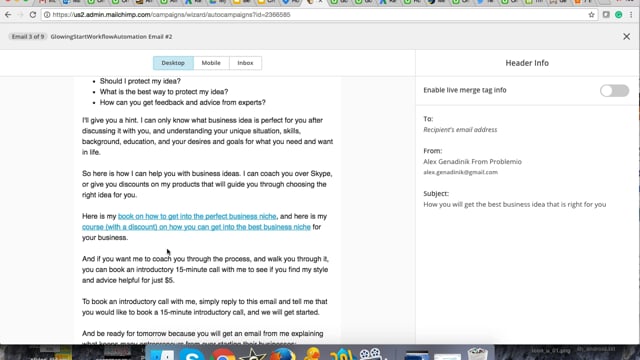Open Google Chrome from the Dock
The image size is (640, 360).
click(x=222, y=354)
